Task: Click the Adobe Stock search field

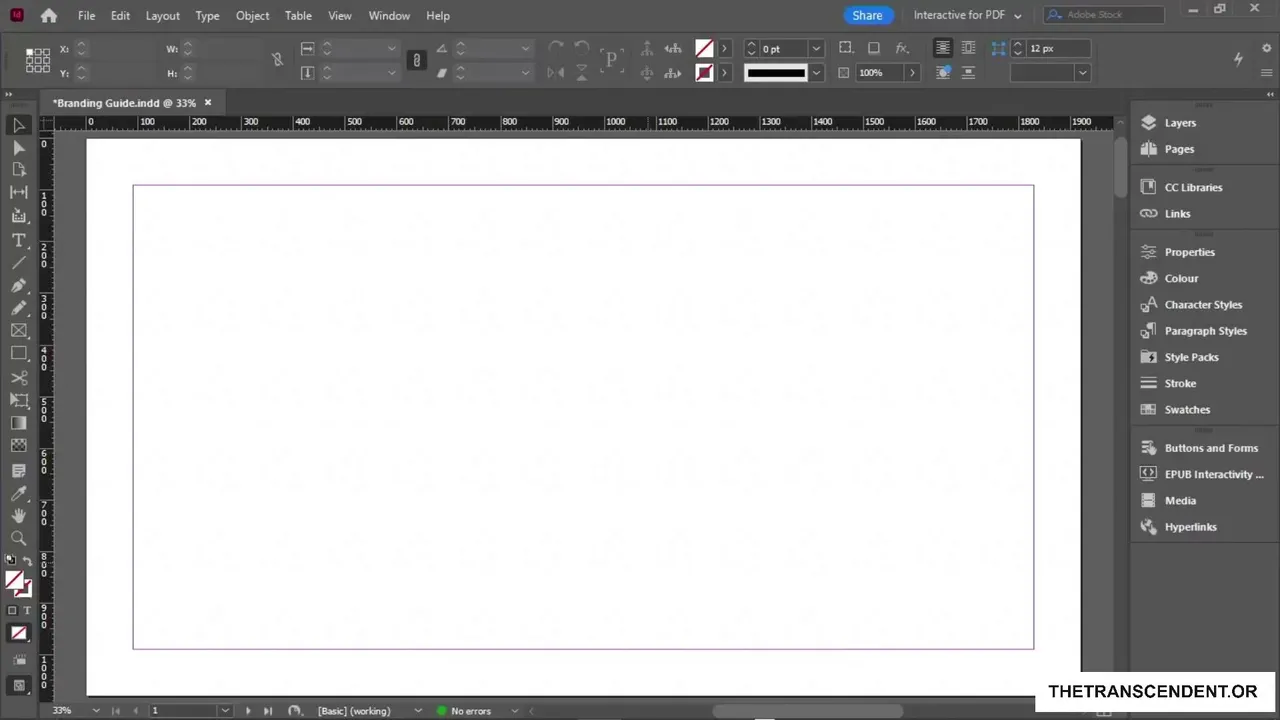Action: pos(1104,15)
